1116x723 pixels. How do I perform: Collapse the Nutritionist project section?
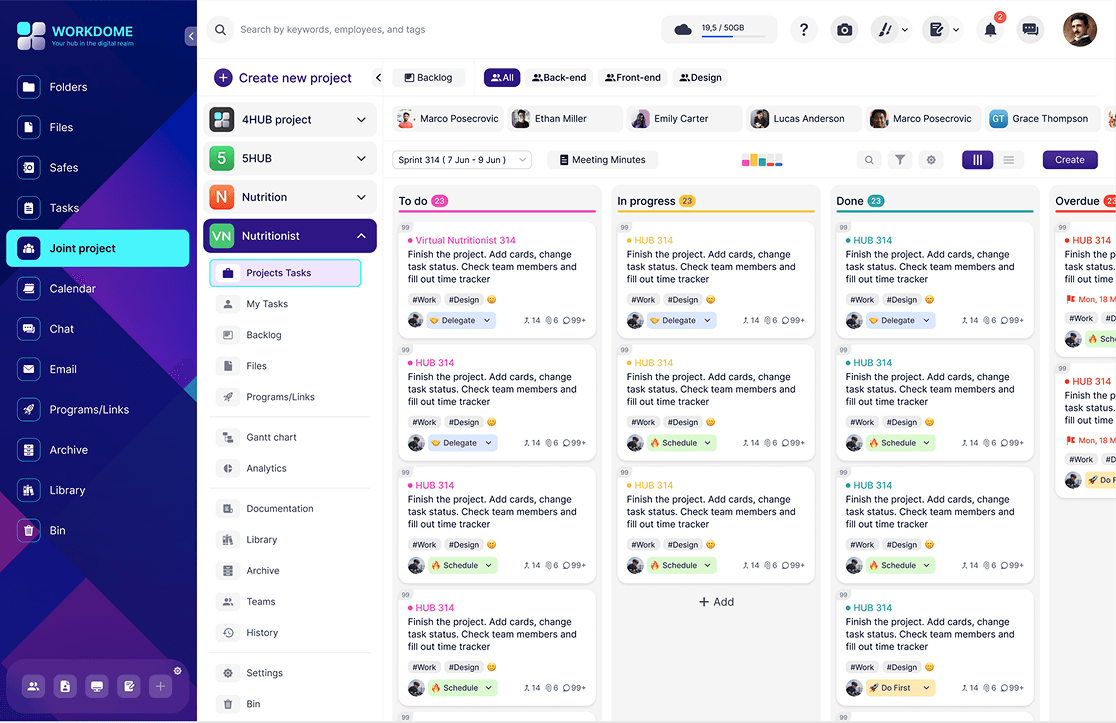[x=361, y=236]
